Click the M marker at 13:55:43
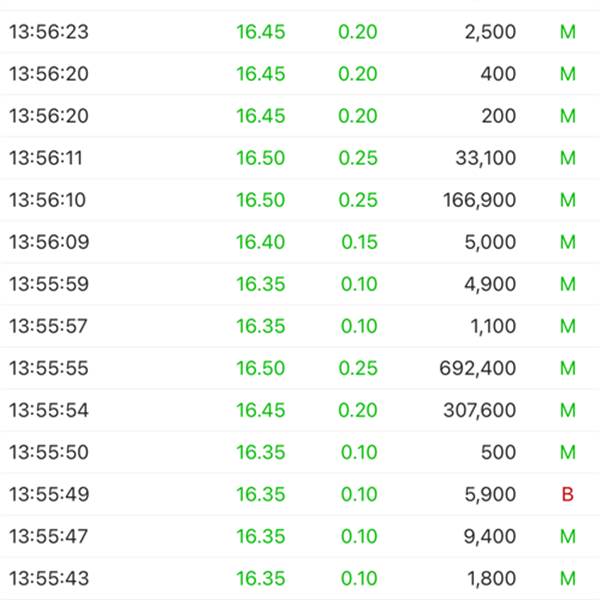Image resolution: width=600 pixels, height=600 pixels. coord(567,578)
